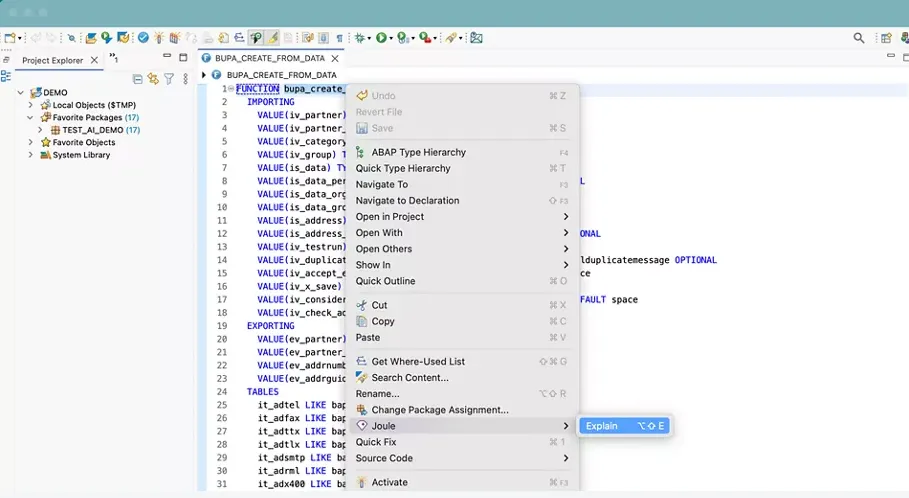Collapse the FUNCTION code fold on line 1

[230, 89]
